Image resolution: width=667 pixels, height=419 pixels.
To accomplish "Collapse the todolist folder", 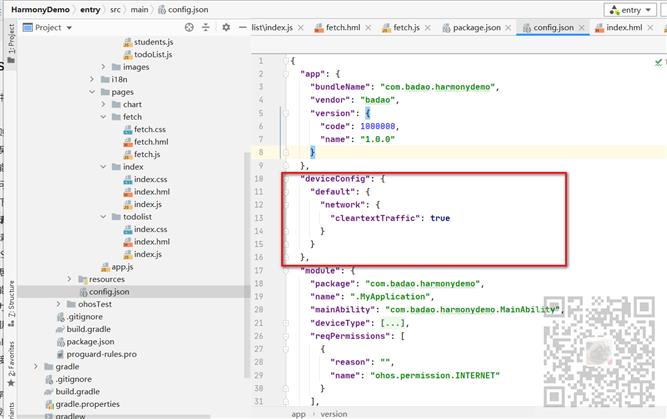I will 103,217.
